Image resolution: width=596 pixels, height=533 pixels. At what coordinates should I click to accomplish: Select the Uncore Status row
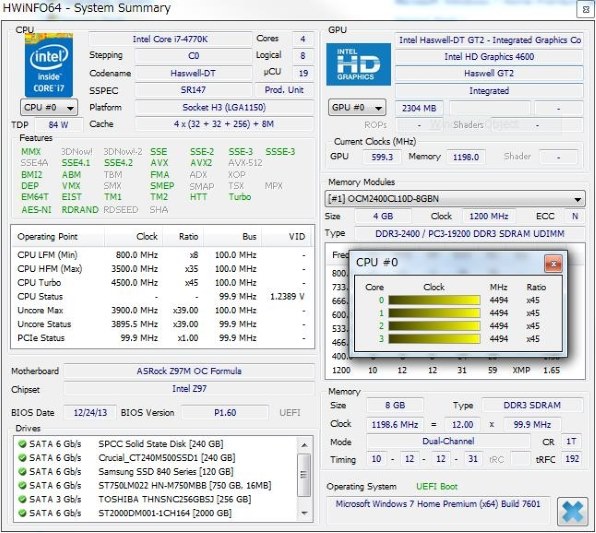pos(162,324)
